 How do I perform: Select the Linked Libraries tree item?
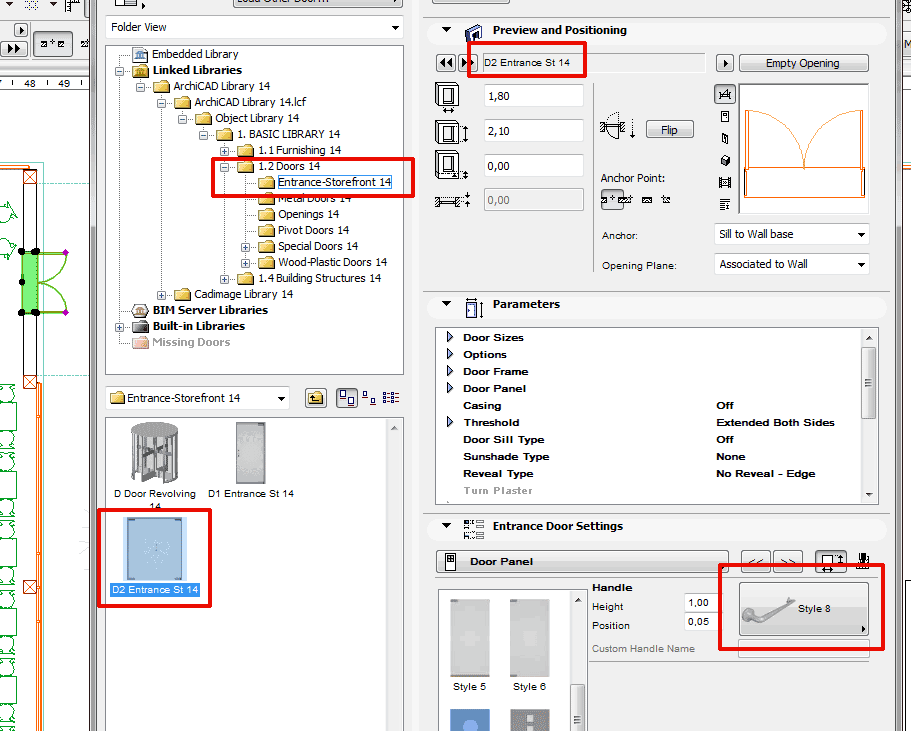[x=197, y=70]
